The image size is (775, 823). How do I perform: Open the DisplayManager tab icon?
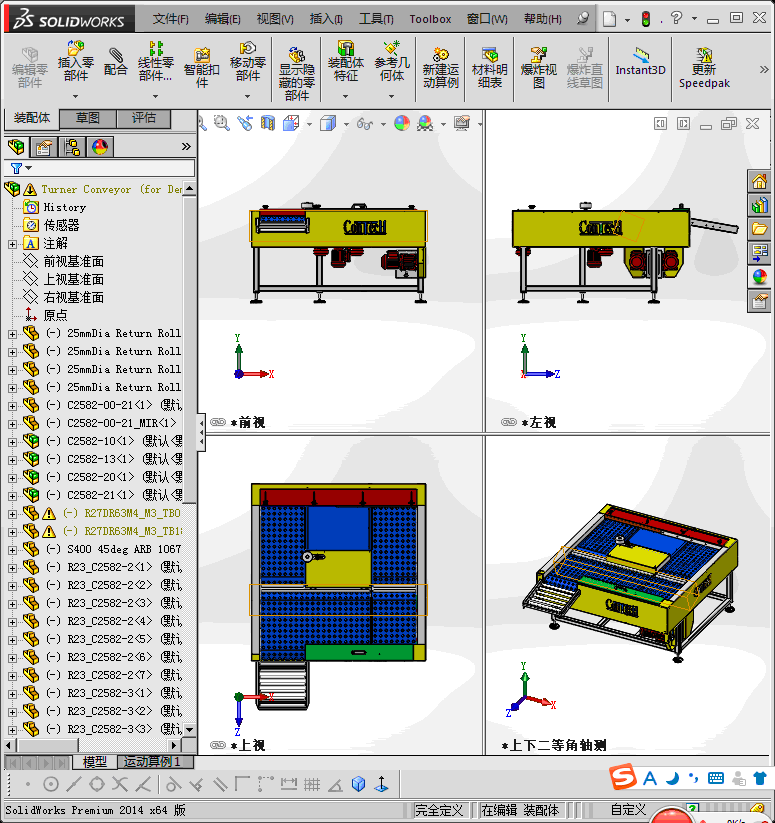pos(100,146)
